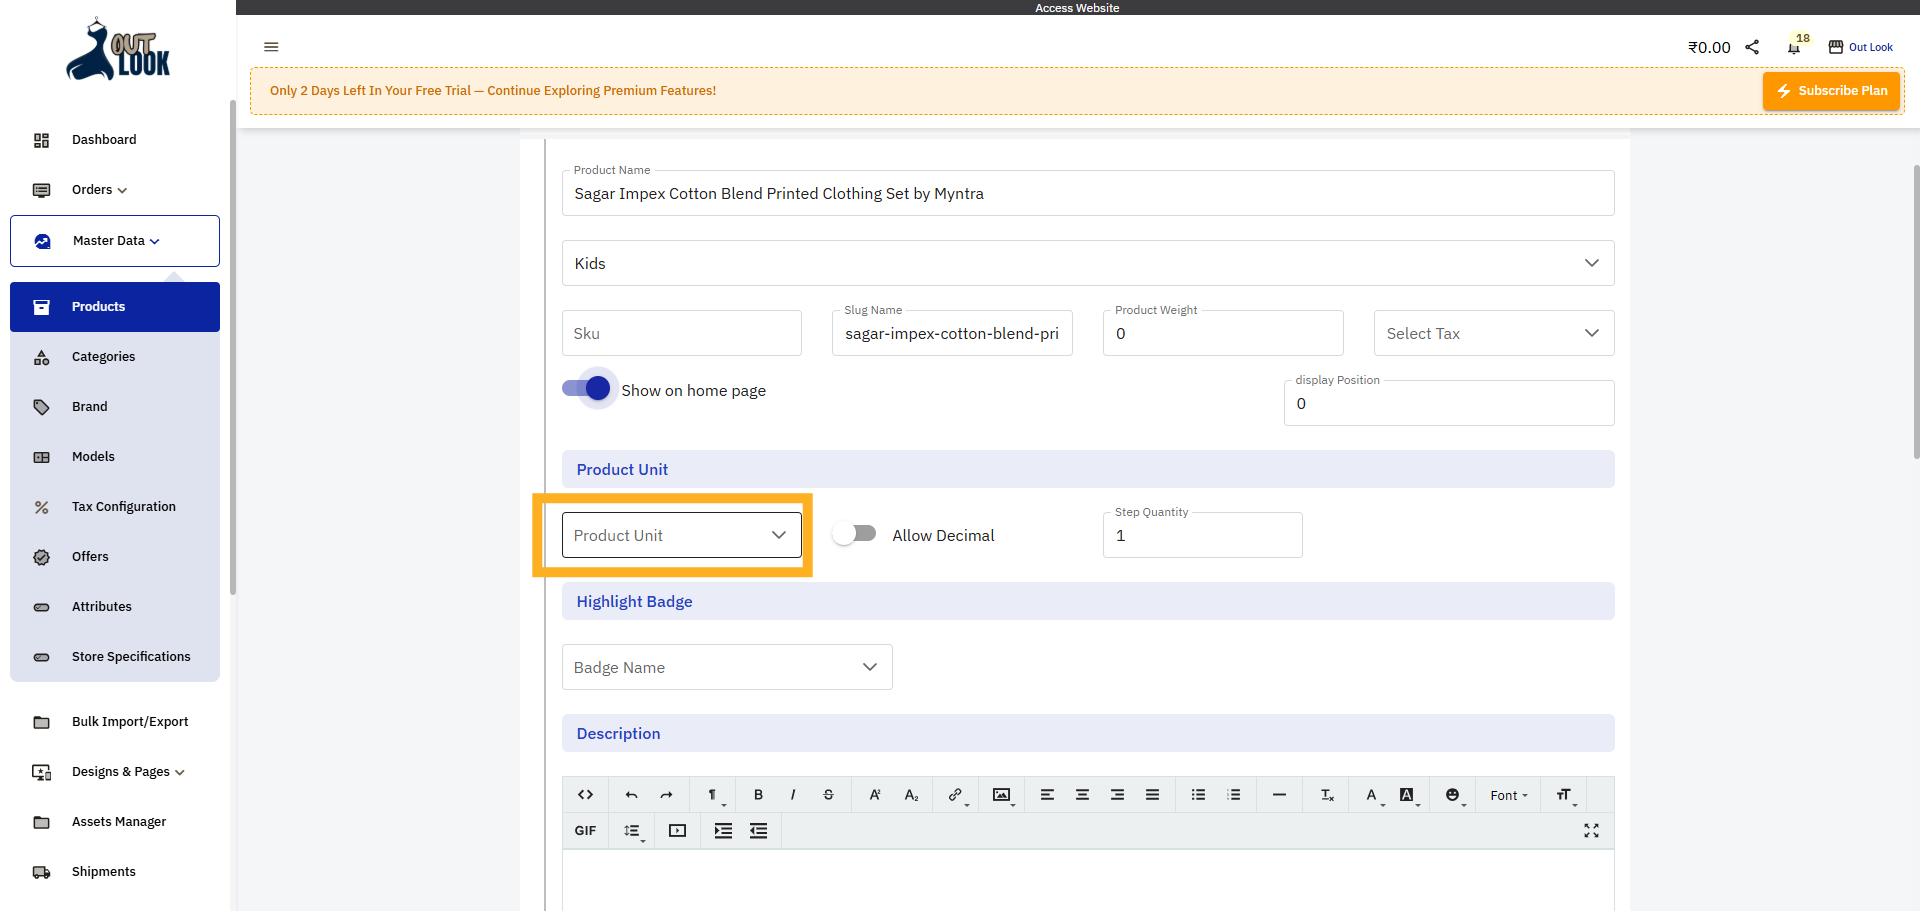Toggle bold formatting in description editor
The width and height of the screenshot is (1920, 911).
pos(758,795)
